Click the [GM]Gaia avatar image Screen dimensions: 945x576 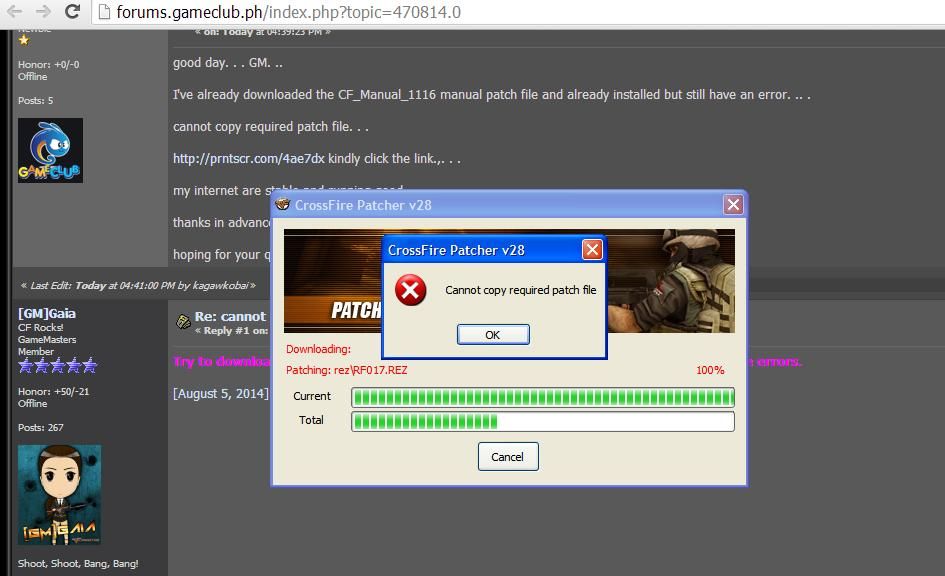pyautogui.click(x=59, y=495)
